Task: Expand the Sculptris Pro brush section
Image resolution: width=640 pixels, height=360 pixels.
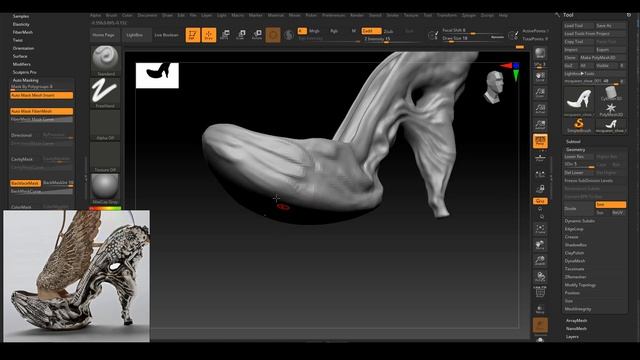Action: 24,72
